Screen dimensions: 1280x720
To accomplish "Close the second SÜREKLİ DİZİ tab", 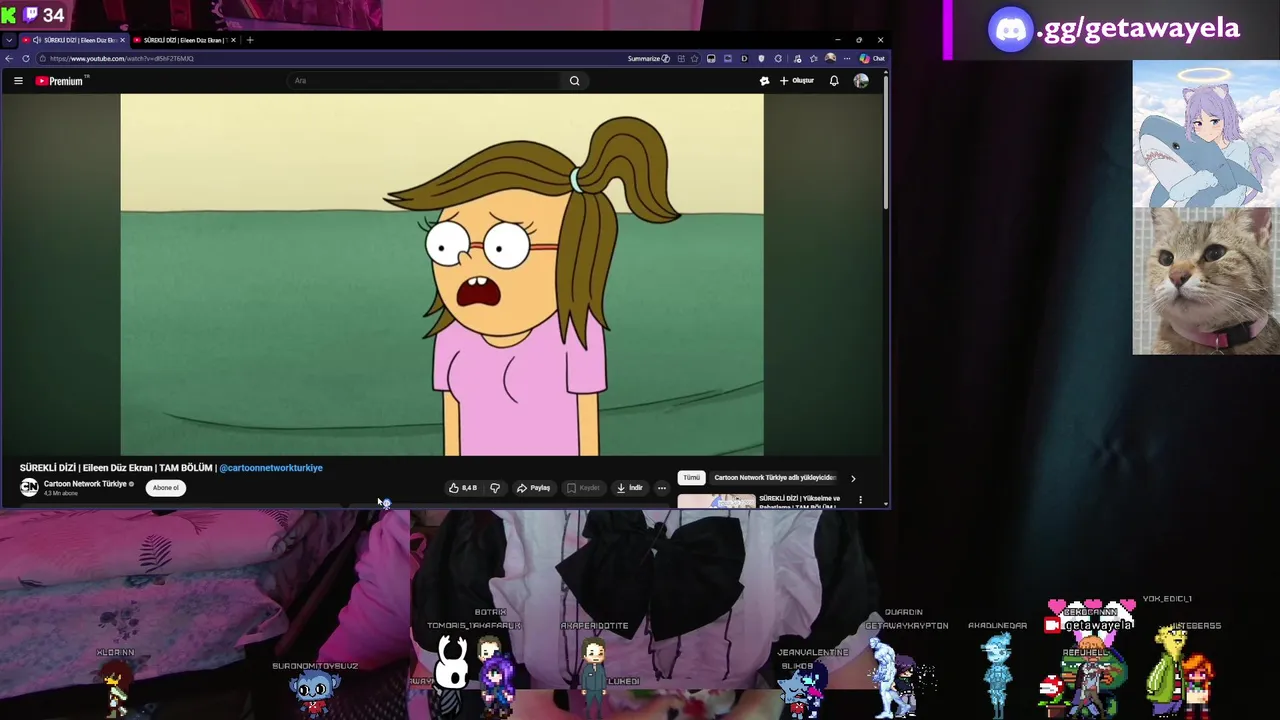I will click(233, 40).
